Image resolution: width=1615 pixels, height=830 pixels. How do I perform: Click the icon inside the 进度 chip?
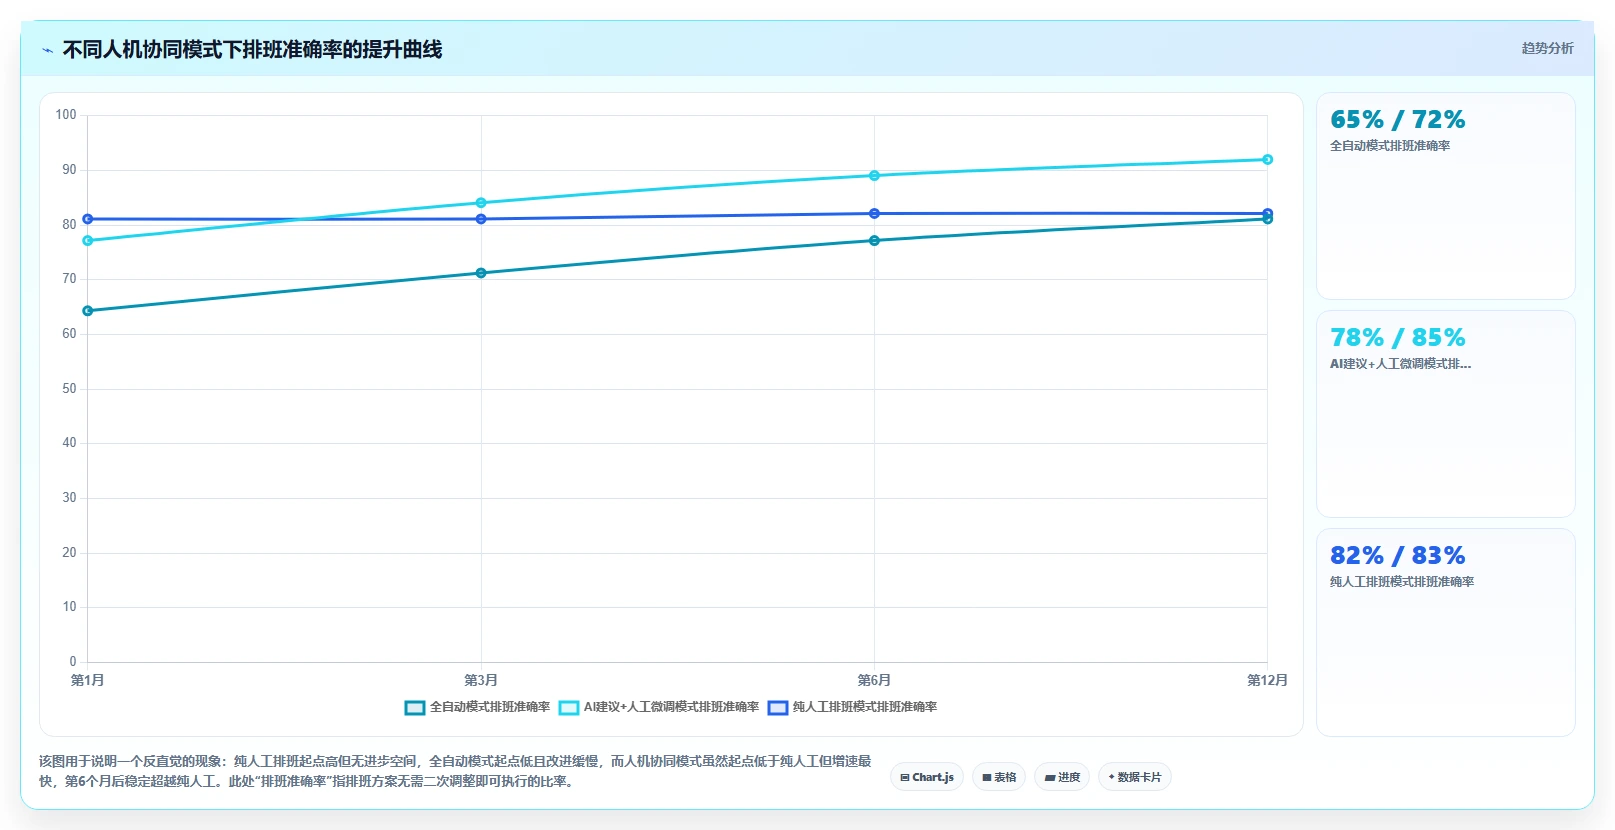[x=1050, y=777]
